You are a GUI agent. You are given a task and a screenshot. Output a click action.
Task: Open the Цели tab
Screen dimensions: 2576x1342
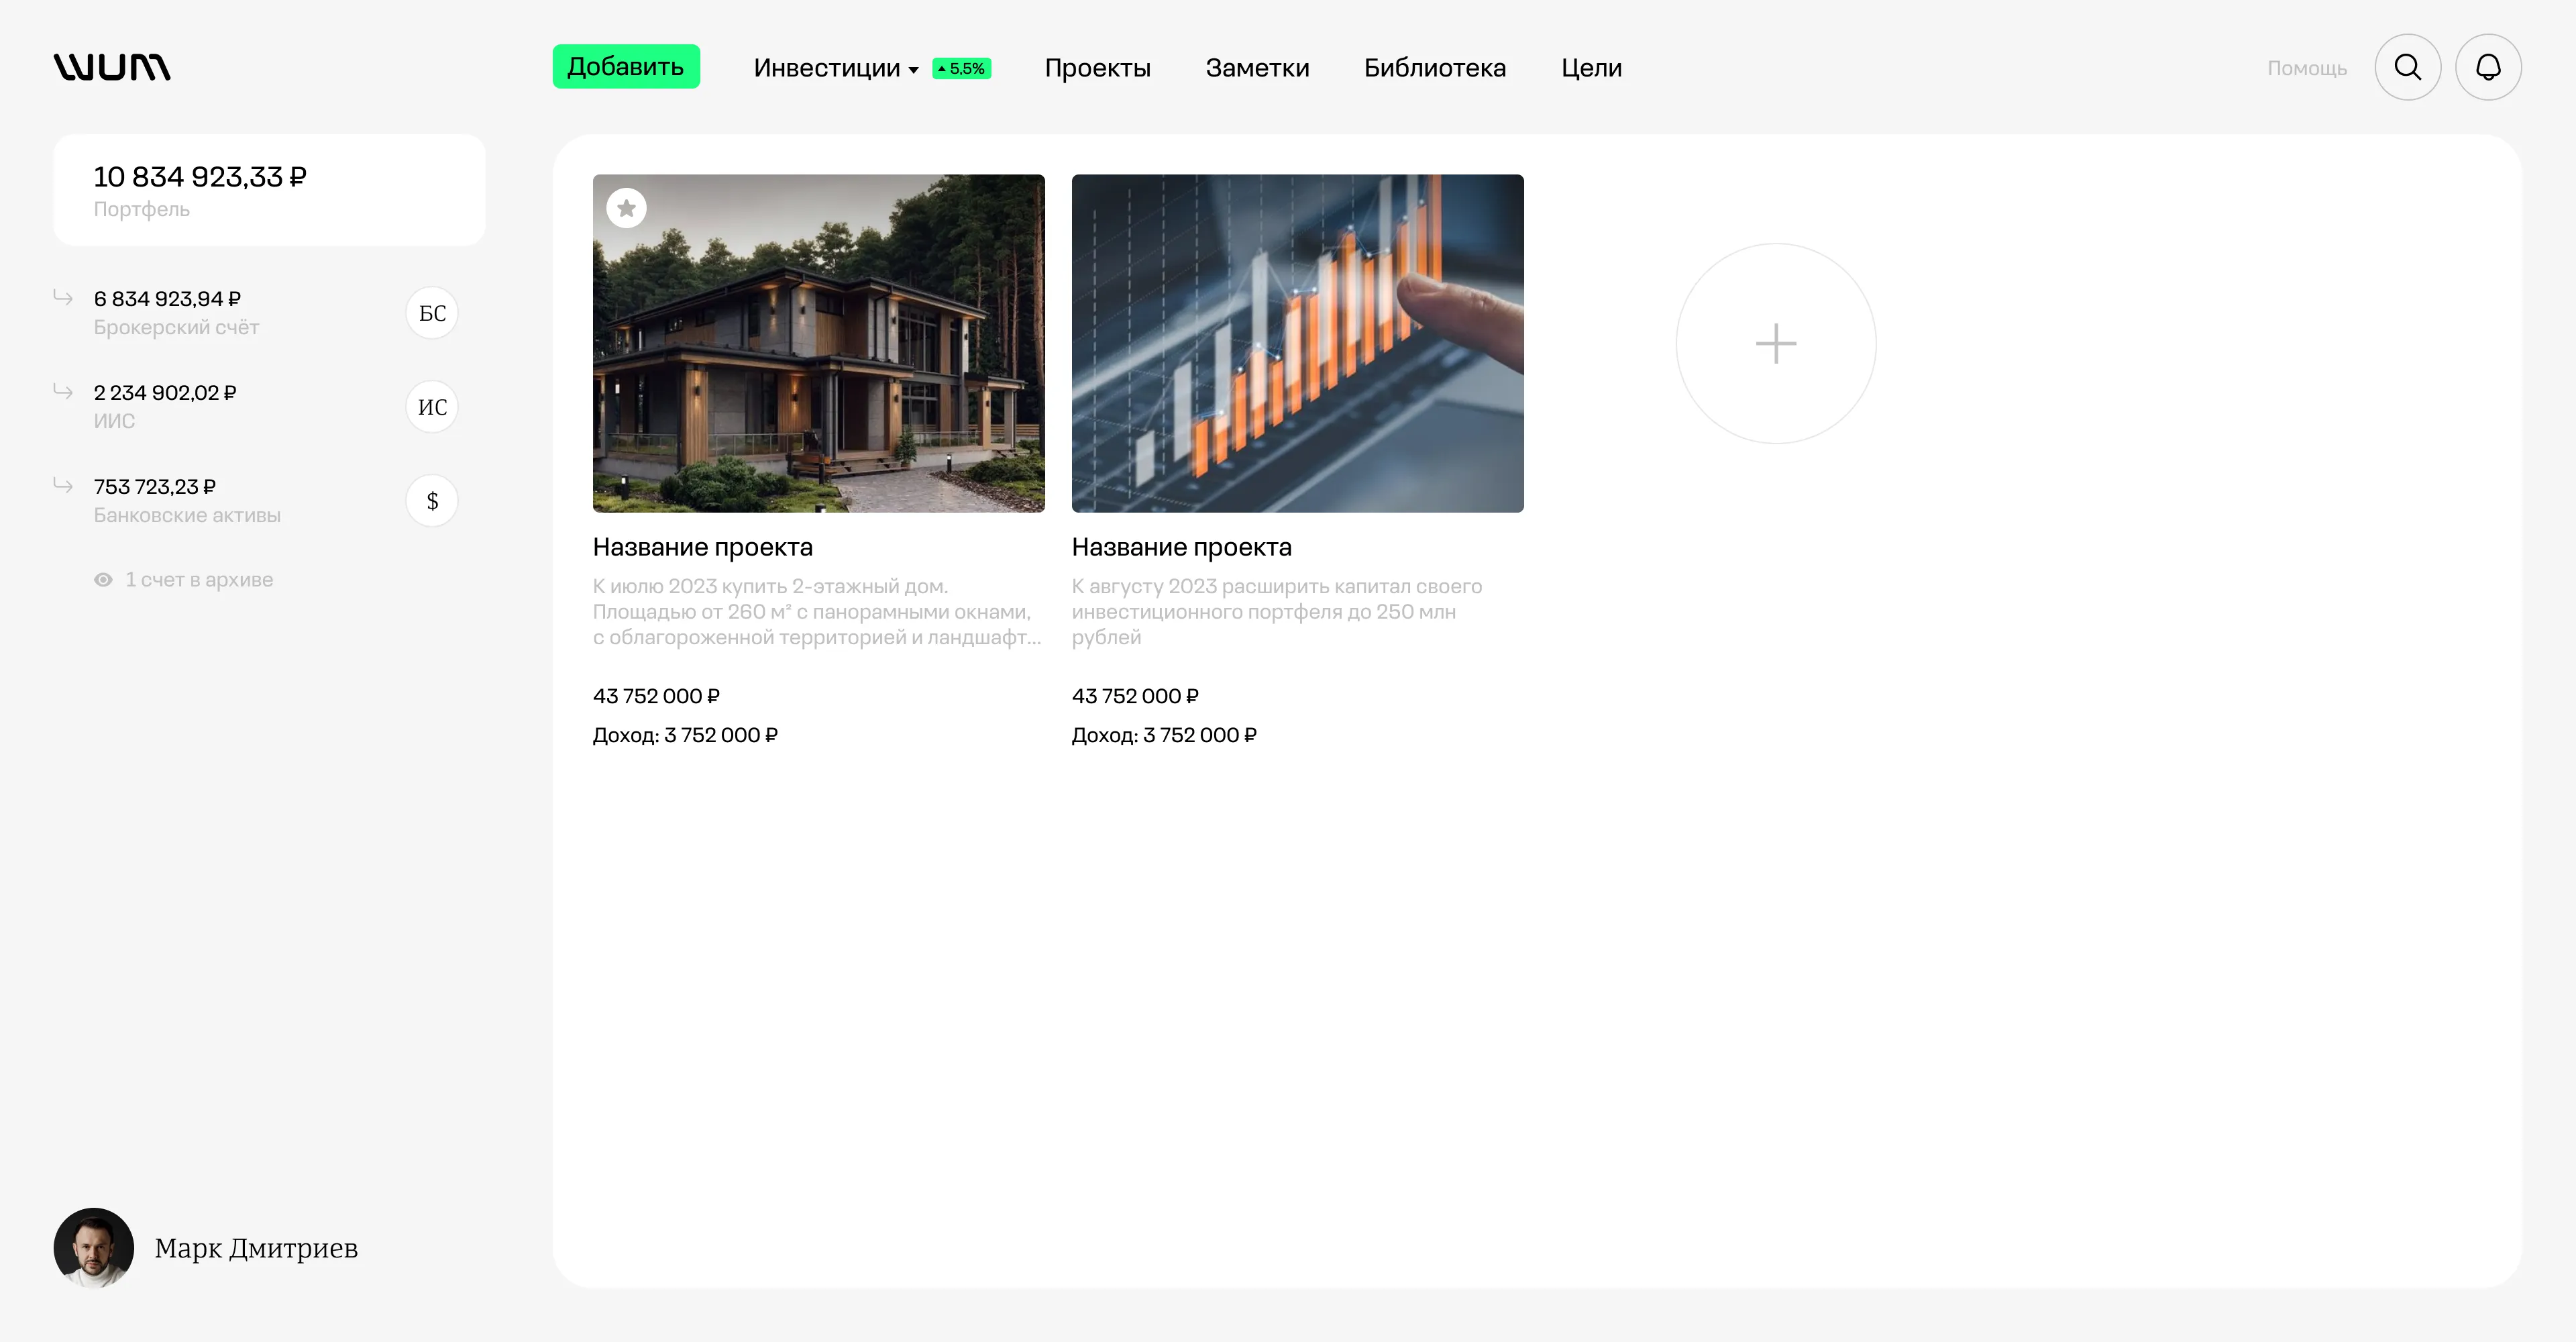1591,68
